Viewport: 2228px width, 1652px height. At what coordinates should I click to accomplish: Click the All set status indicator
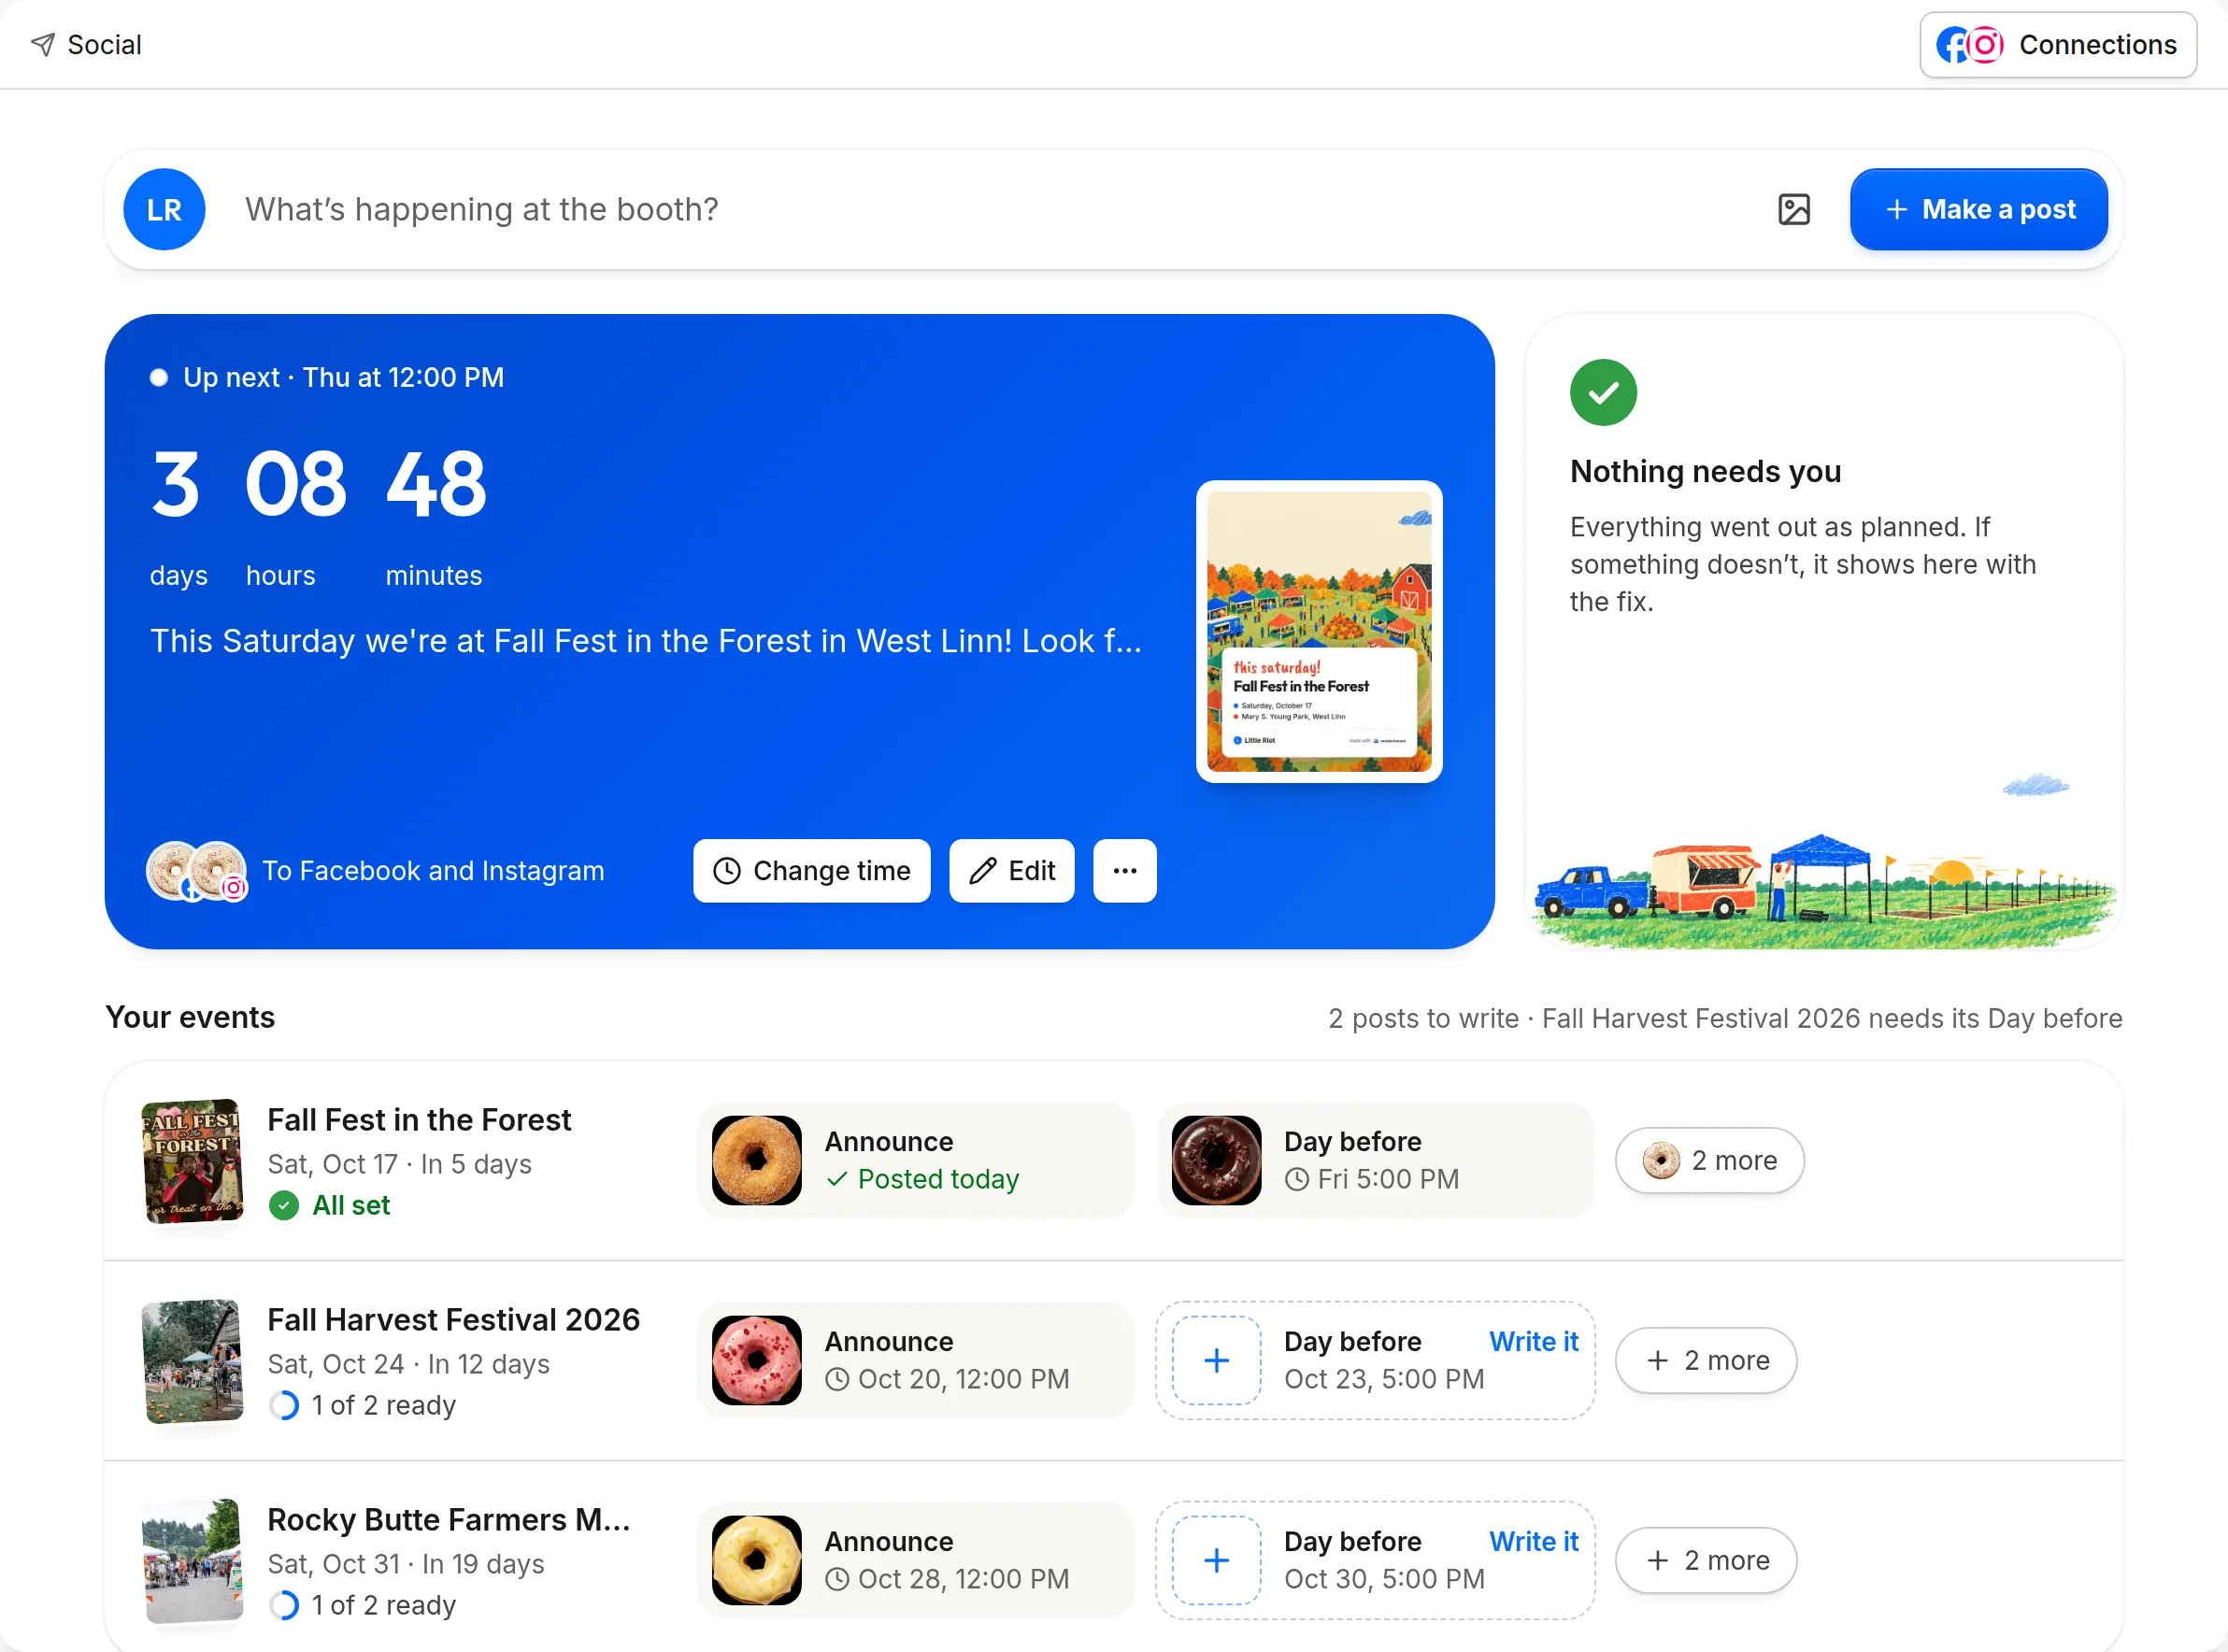pos(329,1205)
